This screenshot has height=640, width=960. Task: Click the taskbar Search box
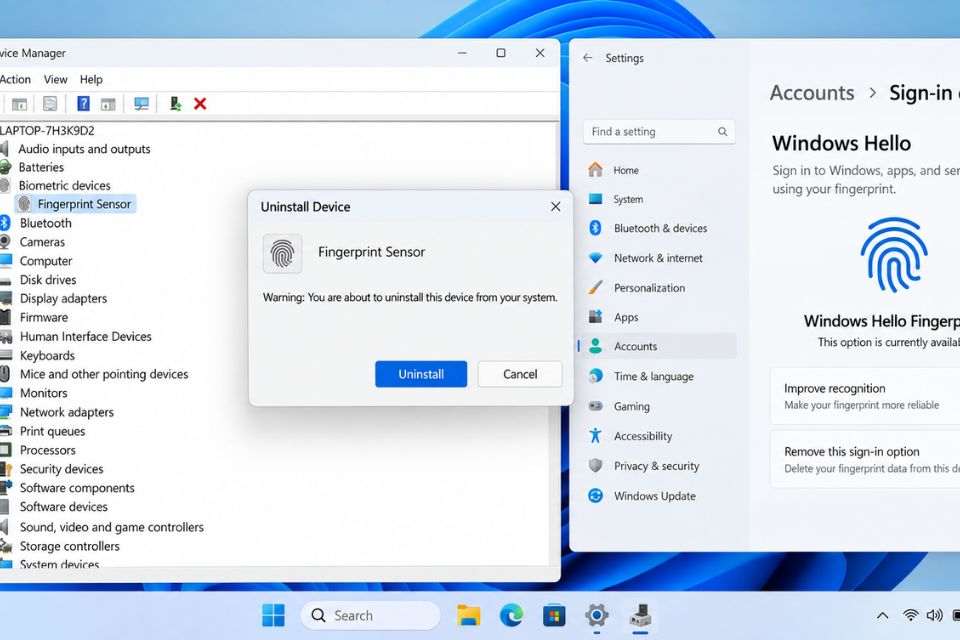[x=370, y=615]
